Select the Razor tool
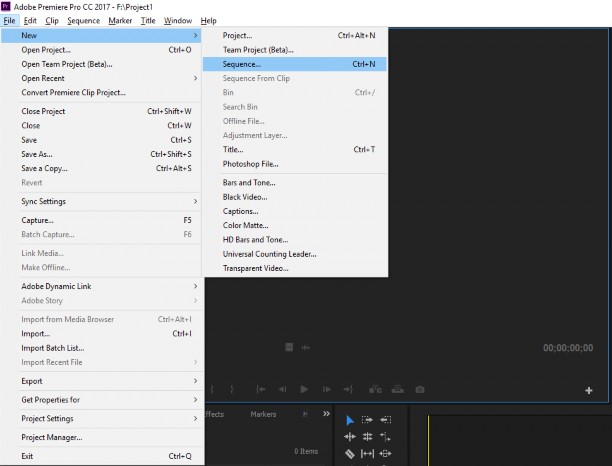This screenshot has width=612, height=466. (350, 454)
